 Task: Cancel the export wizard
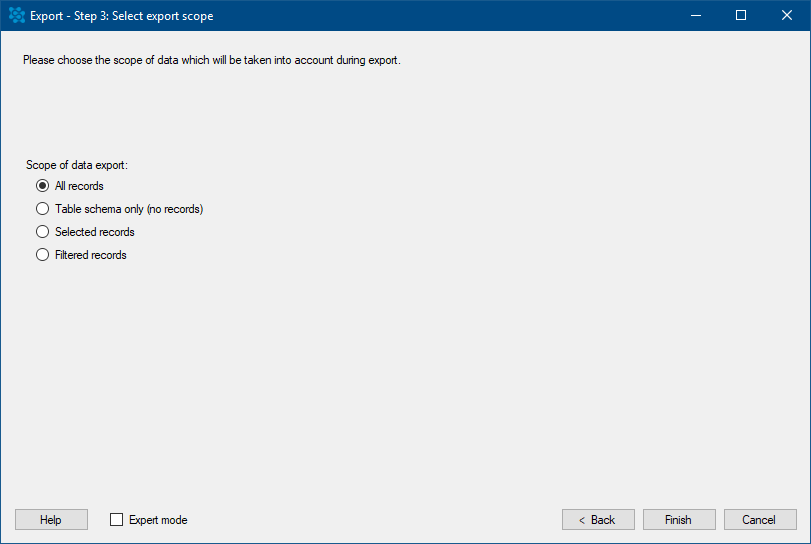pyautogui.click(x=760, y=520)
